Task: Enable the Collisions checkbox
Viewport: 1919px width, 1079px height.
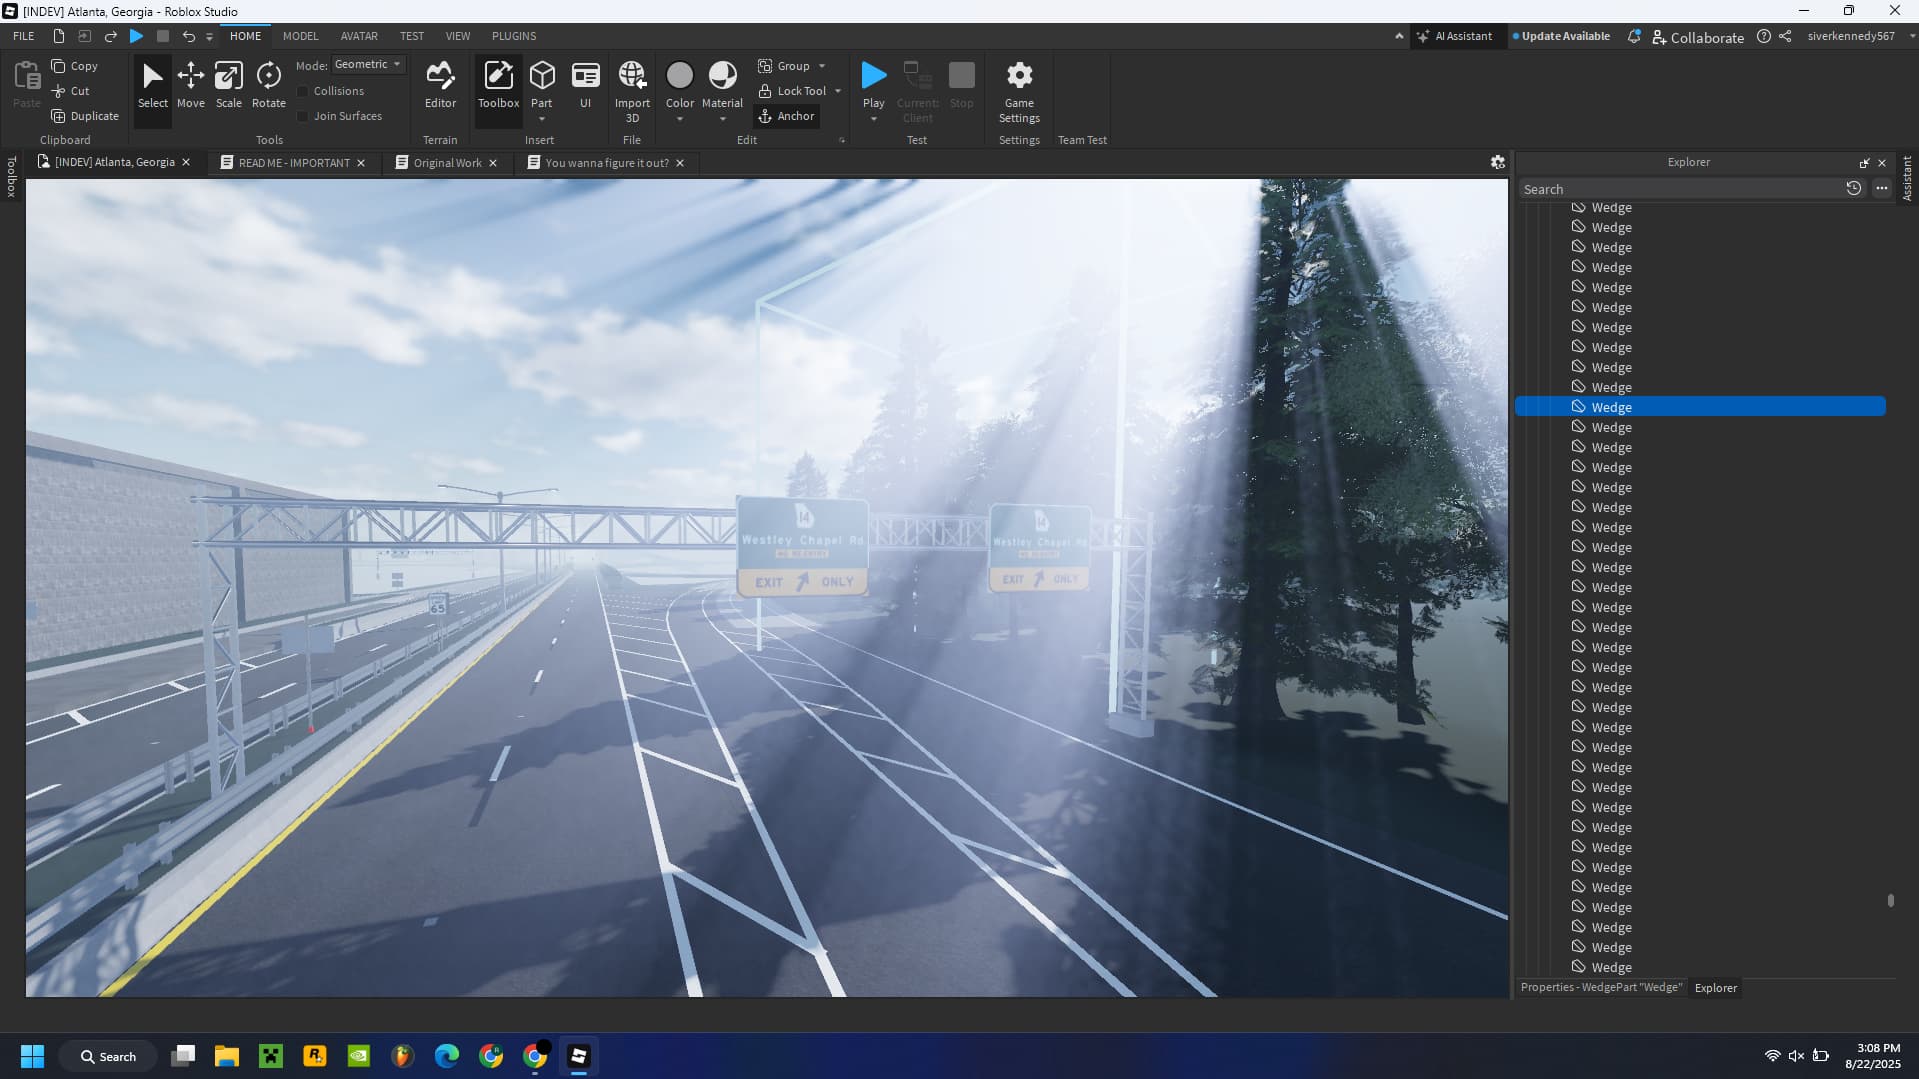Action: [303, 91]
